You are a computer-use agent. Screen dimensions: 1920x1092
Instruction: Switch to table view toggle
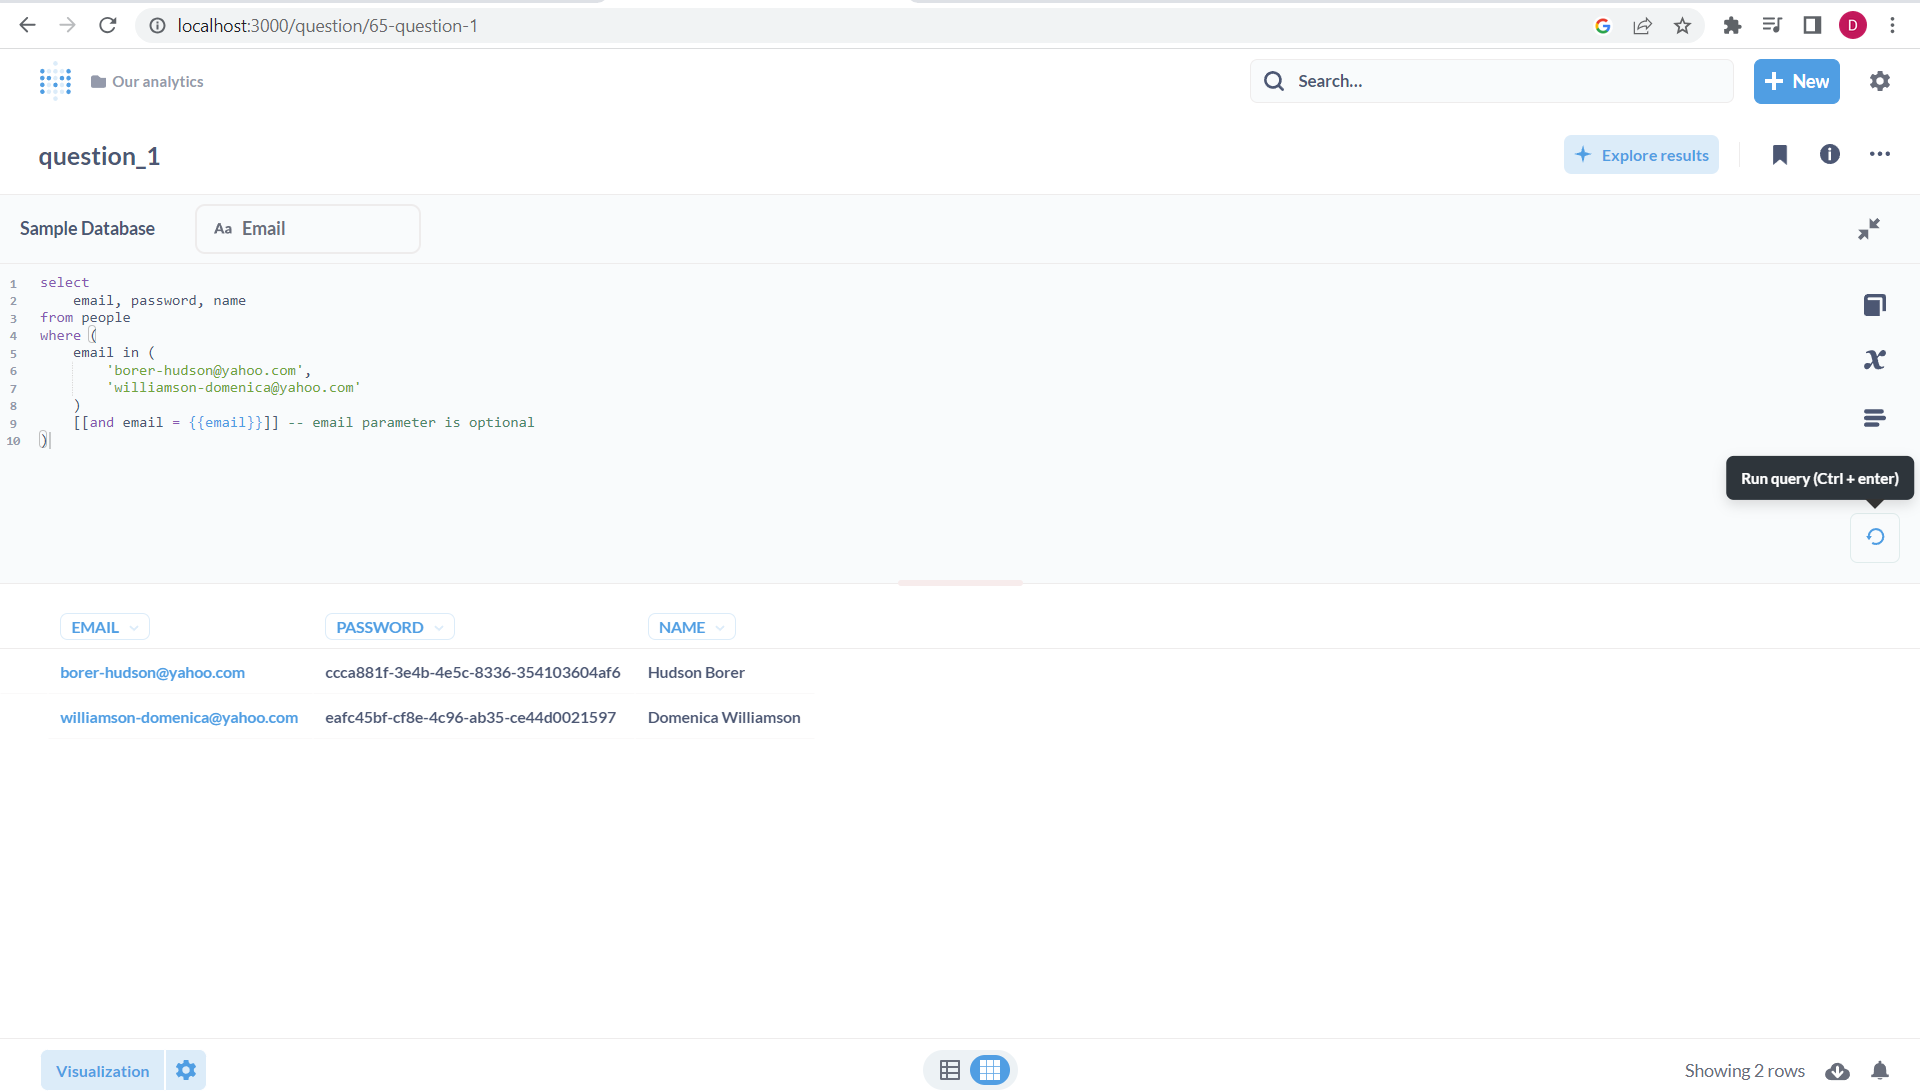click(x=950, y=1070)
